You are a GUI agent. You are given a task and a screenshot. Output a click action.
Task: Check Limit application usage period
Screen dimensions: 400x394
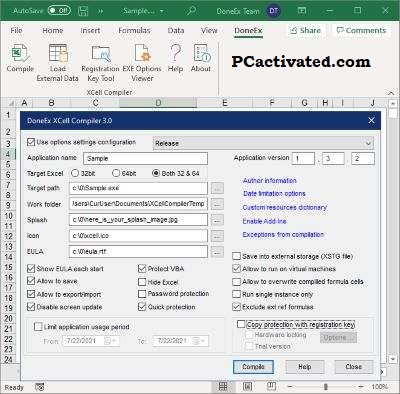point(38,327)
